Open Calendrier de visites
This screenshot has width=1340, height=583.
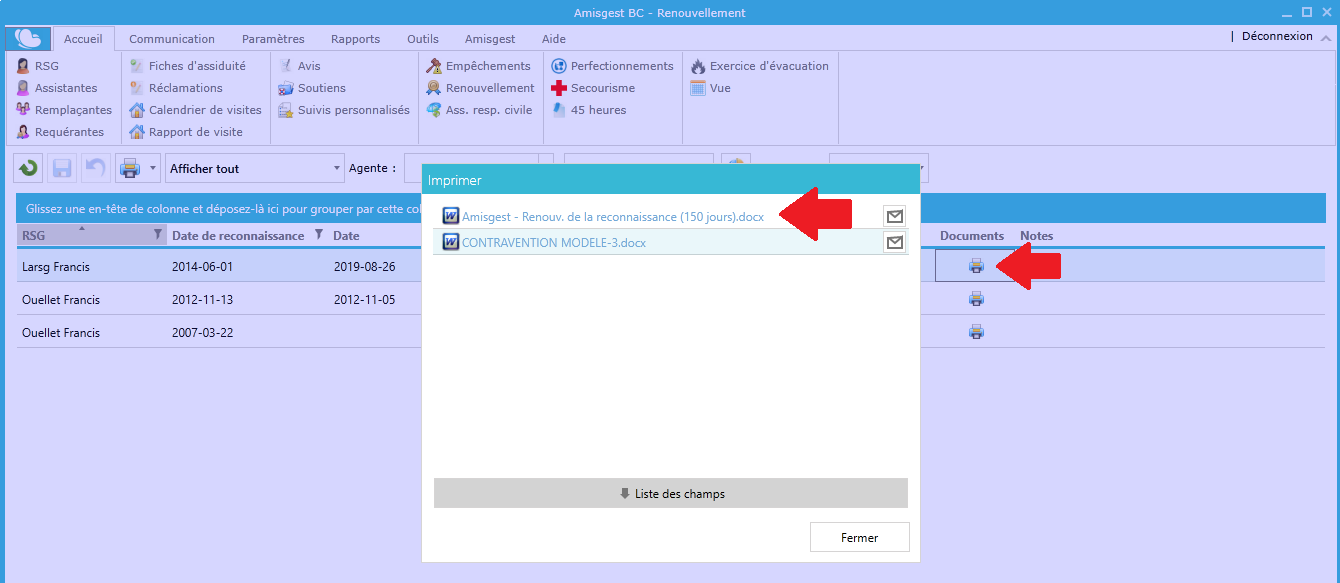(x=196, y=110)
